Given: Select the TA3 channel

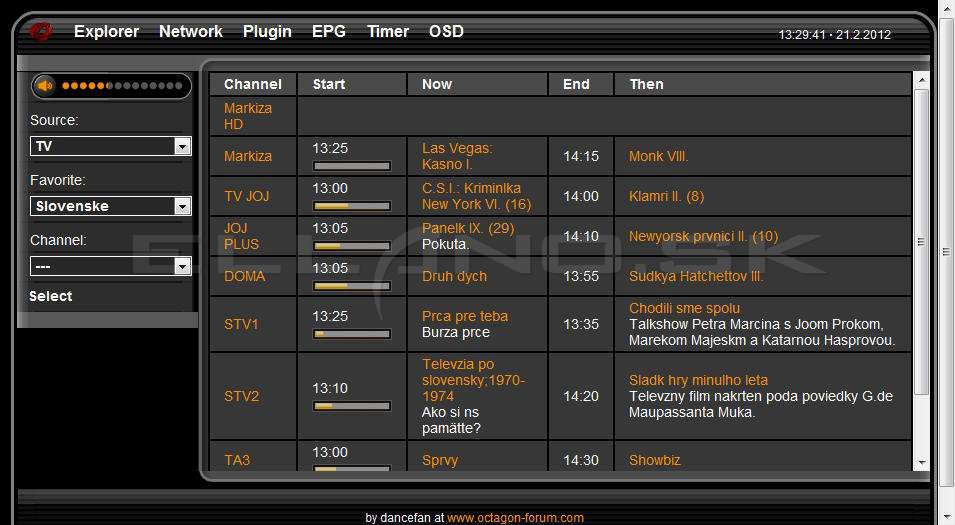Looking at the screenshot, I should 237,460.
